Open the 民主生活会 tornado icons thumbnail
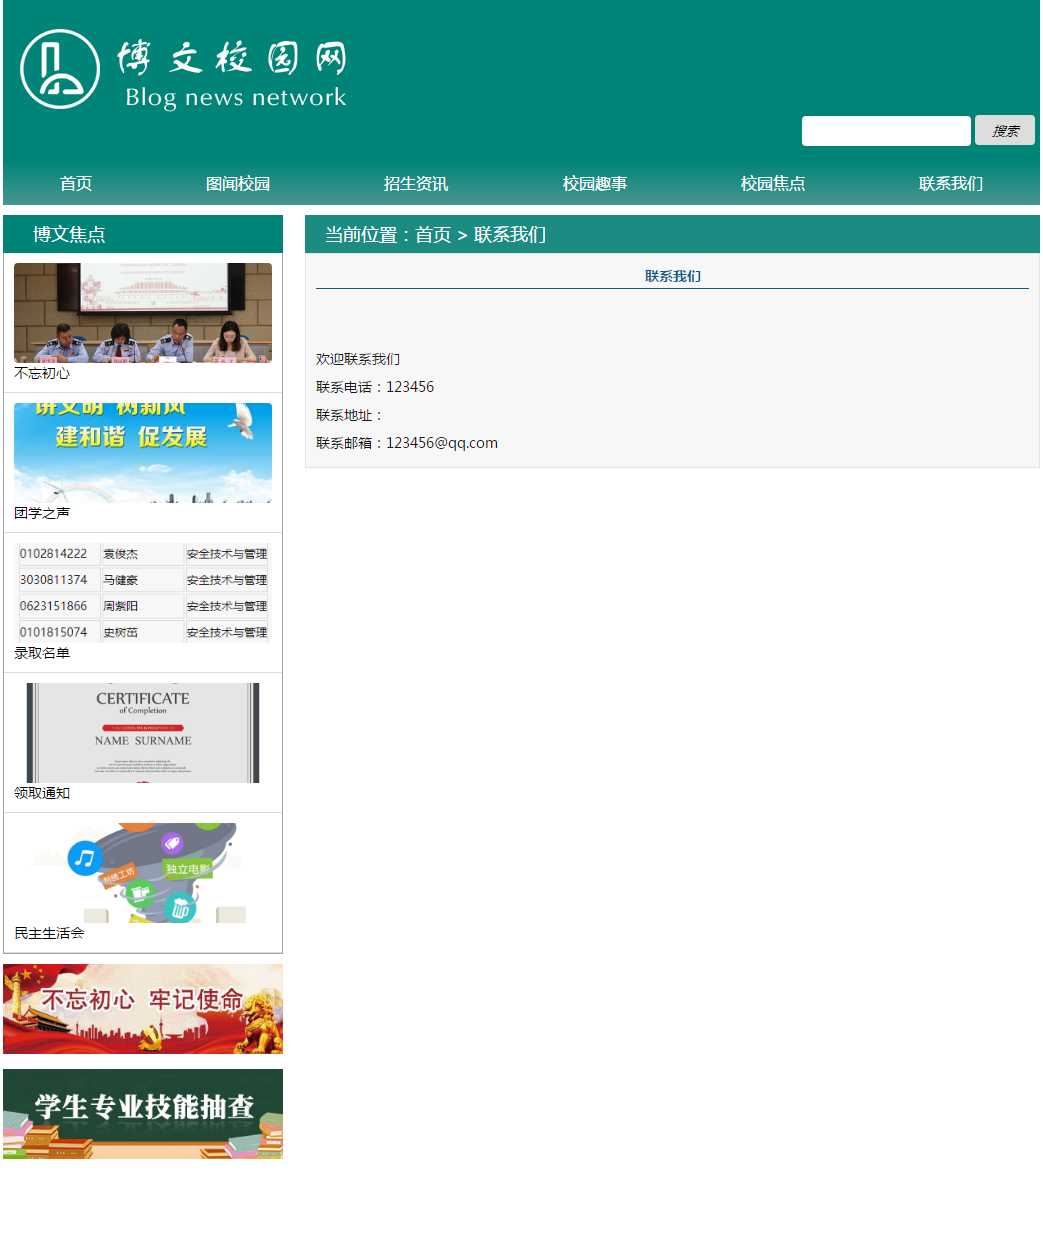This screenshot has width=1043, height=1243. (143, 872)
